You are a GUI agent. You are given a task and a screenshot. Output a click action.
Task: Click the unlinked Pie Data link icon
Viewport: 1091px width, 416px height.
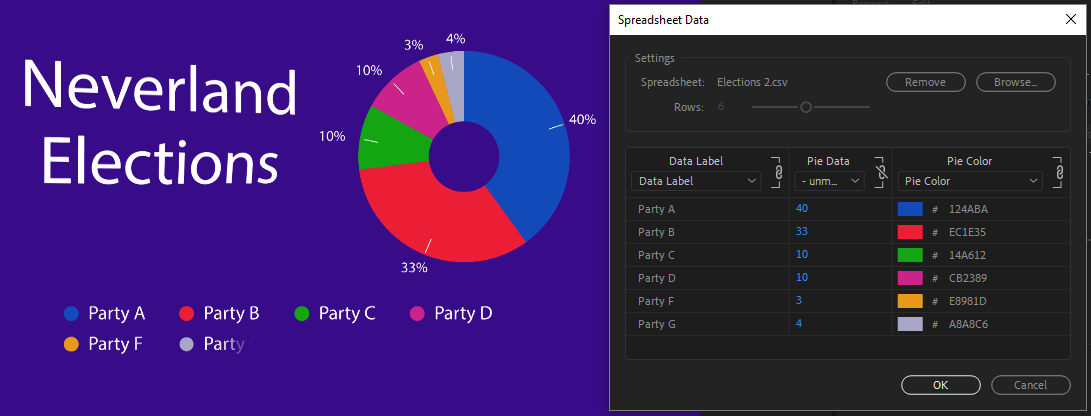[x=881, y=172]
